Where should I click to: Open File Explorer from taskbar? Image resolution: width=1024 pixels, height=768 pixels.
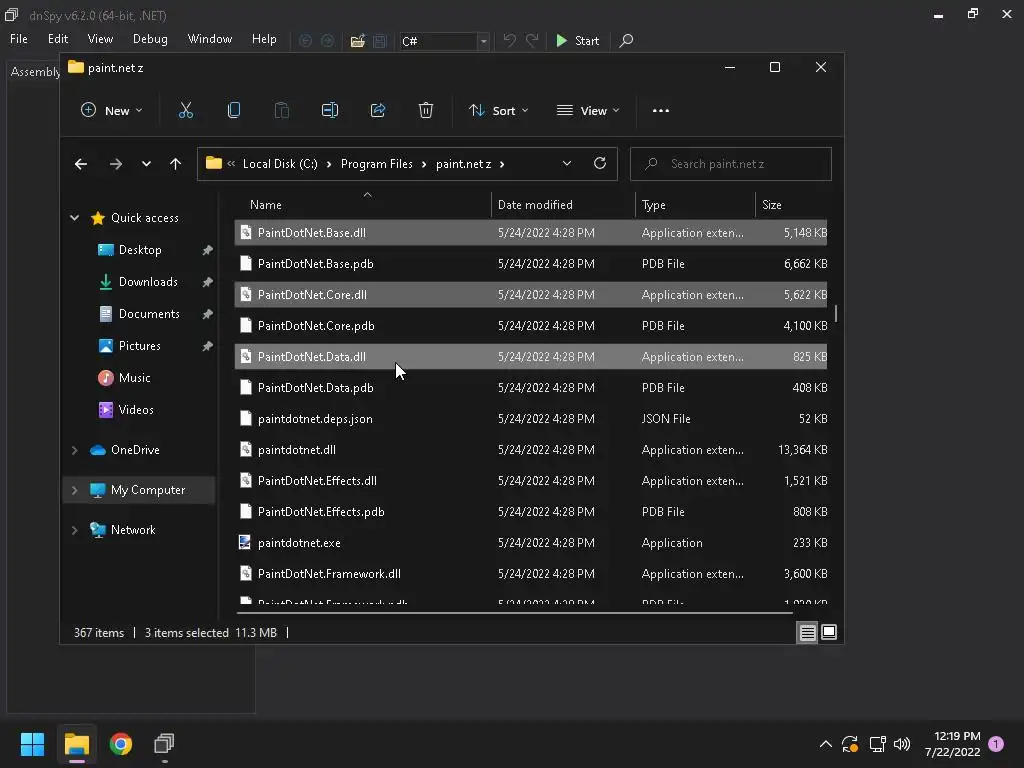pos(76,743)
